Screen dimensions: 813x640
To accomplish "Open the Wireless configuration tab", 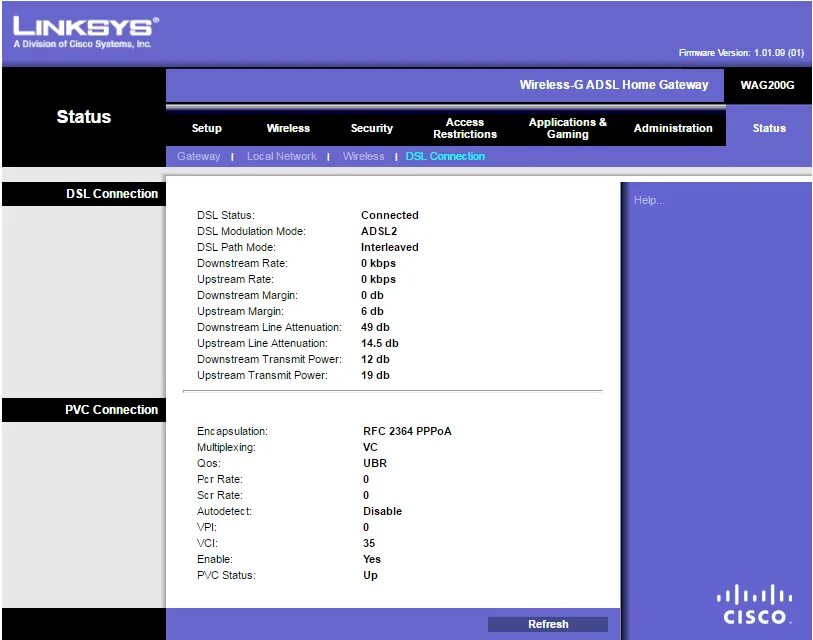I will (288, 128).
